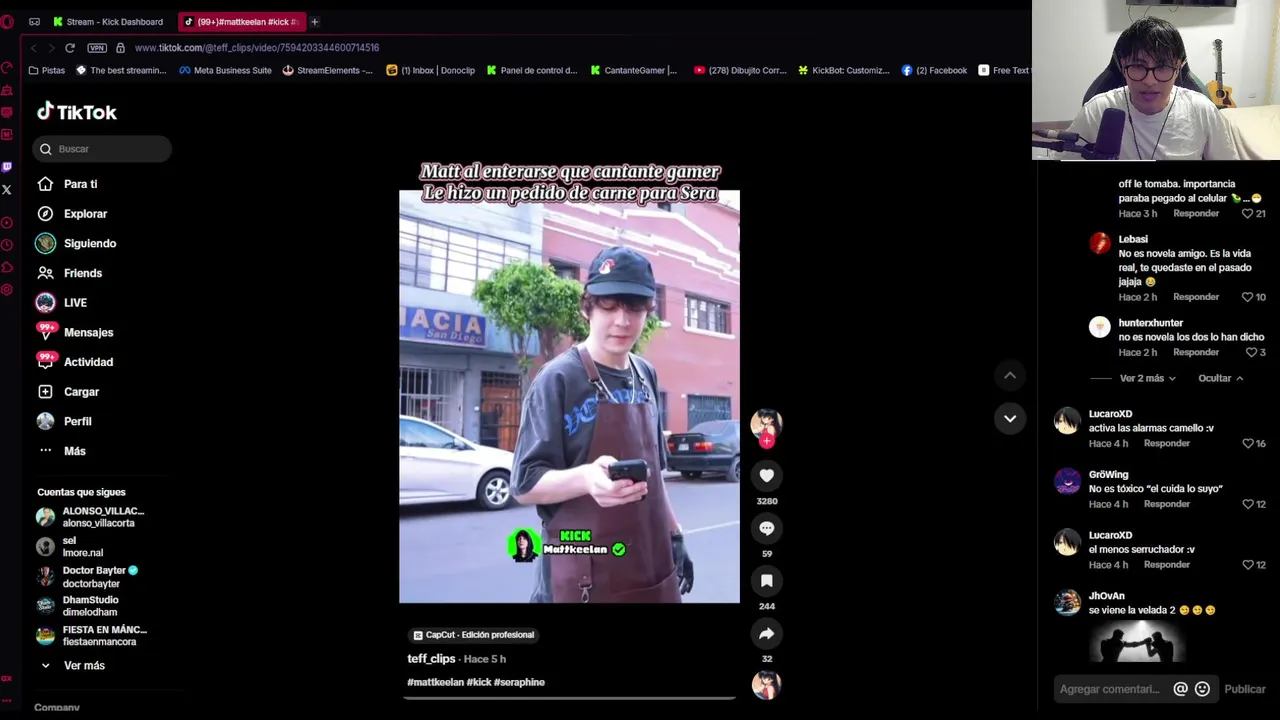Open emoji picker in comment box
Image resolution: width=1280 pixels, height=720 pixels.
coord(1202,689)
